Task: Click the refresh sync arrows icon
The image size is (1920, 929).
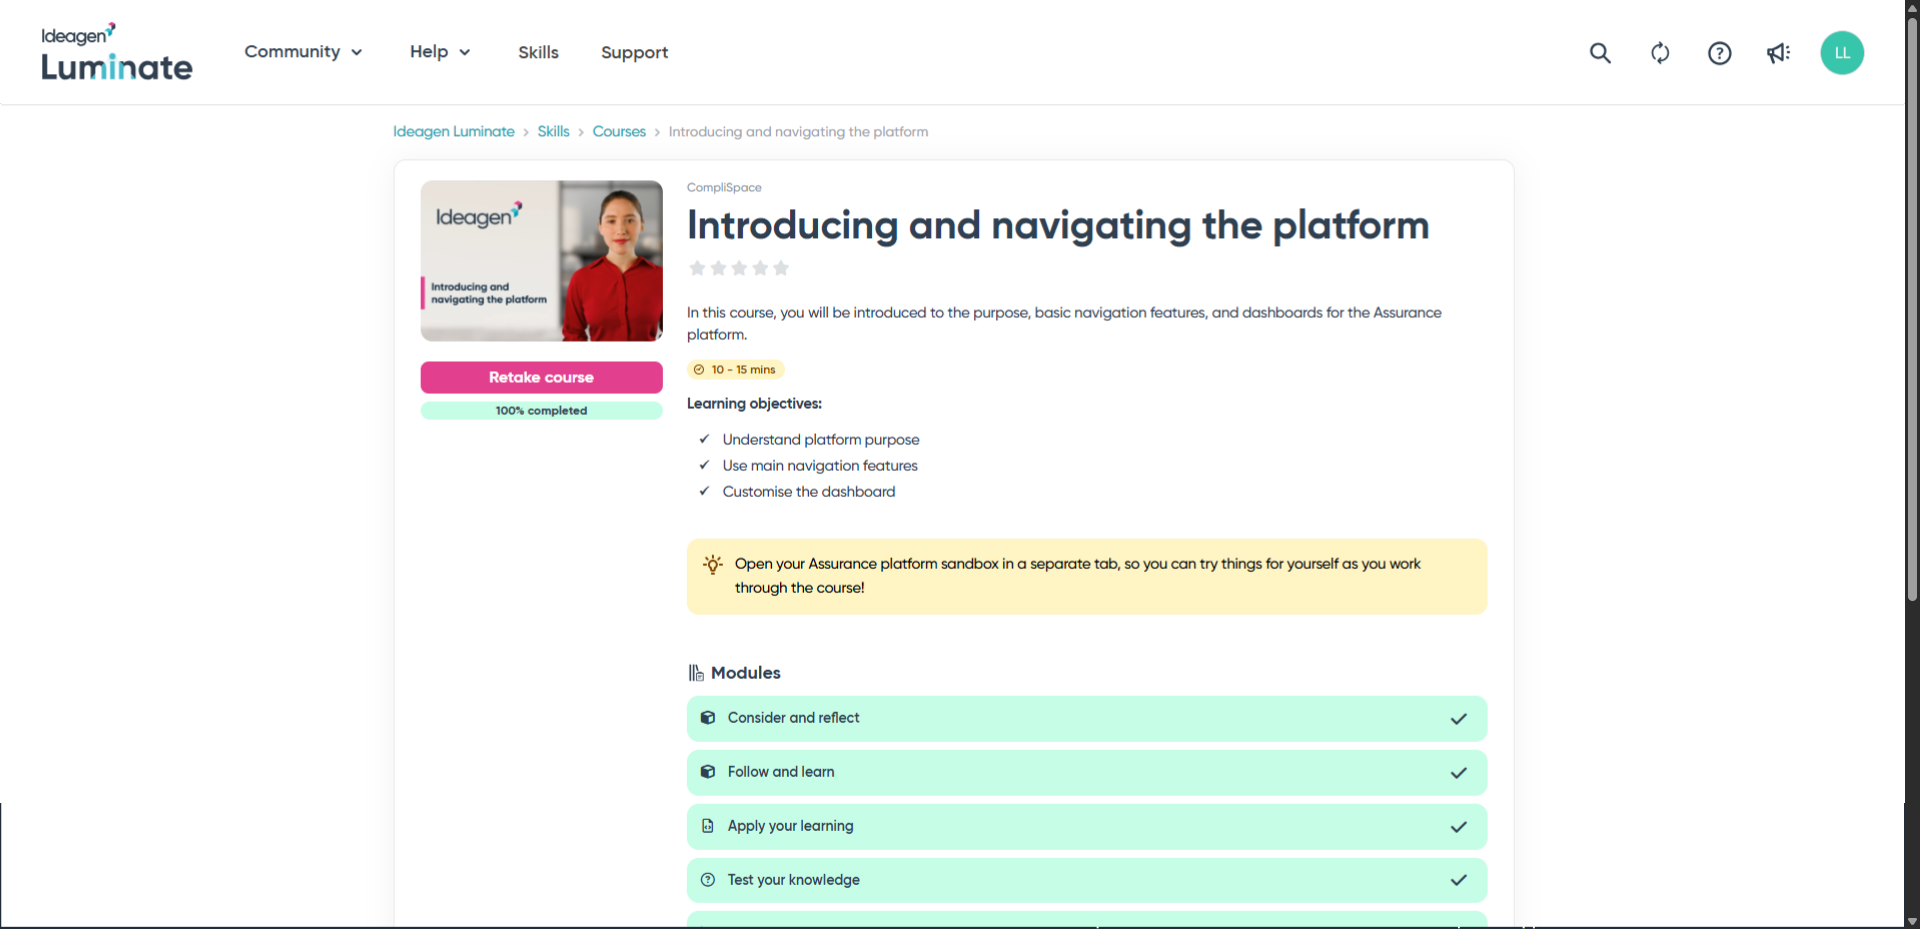Action: 1660,53
